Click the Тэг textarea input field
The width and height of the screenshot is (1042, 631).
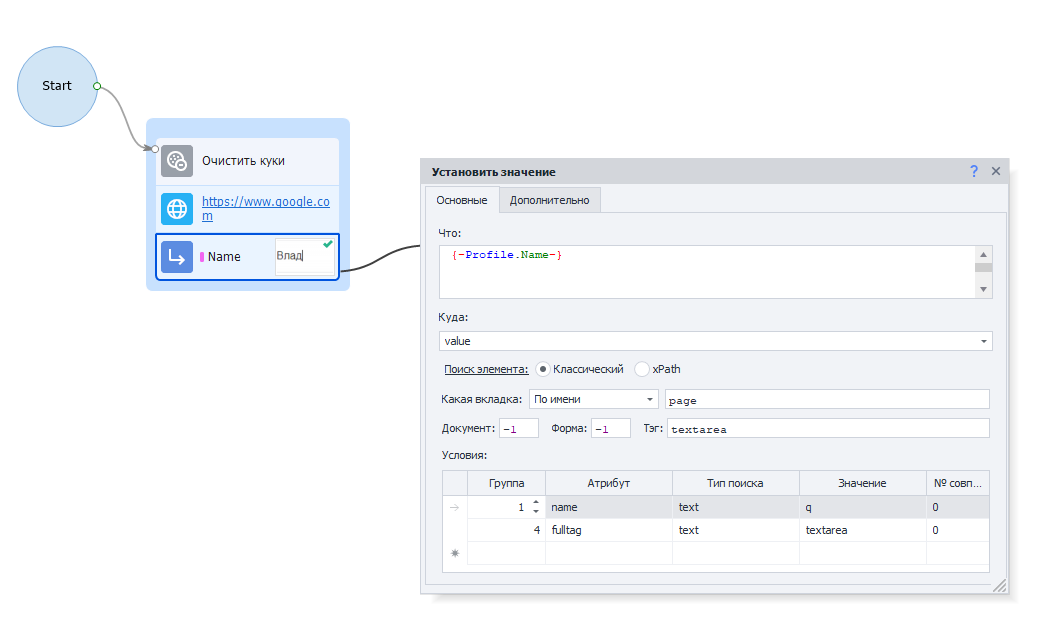827,429
